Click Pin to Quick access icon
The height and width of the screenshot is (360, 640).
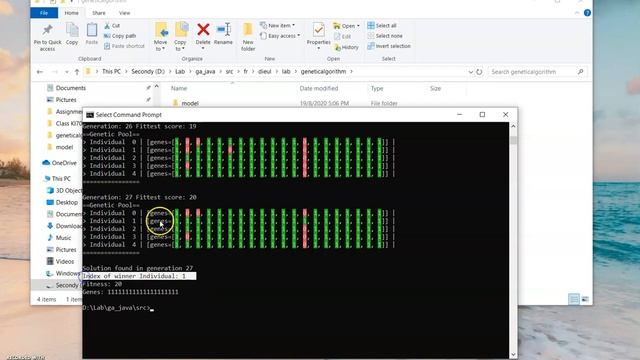47,30
